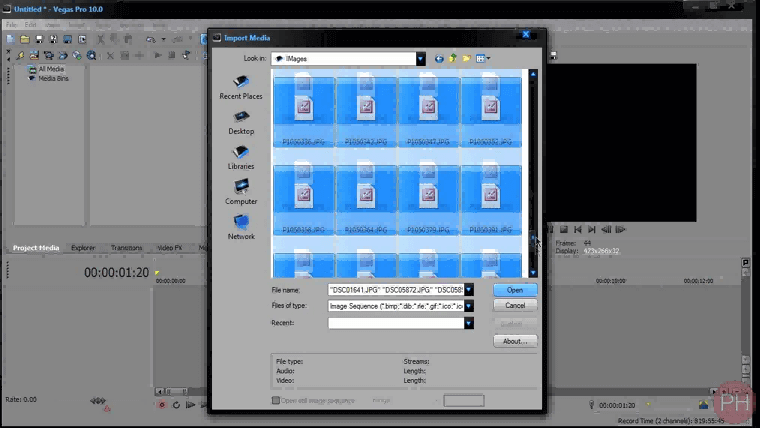Open the Recent dropdown
Screen dimensions: 760x428
[x=469, y=323]
